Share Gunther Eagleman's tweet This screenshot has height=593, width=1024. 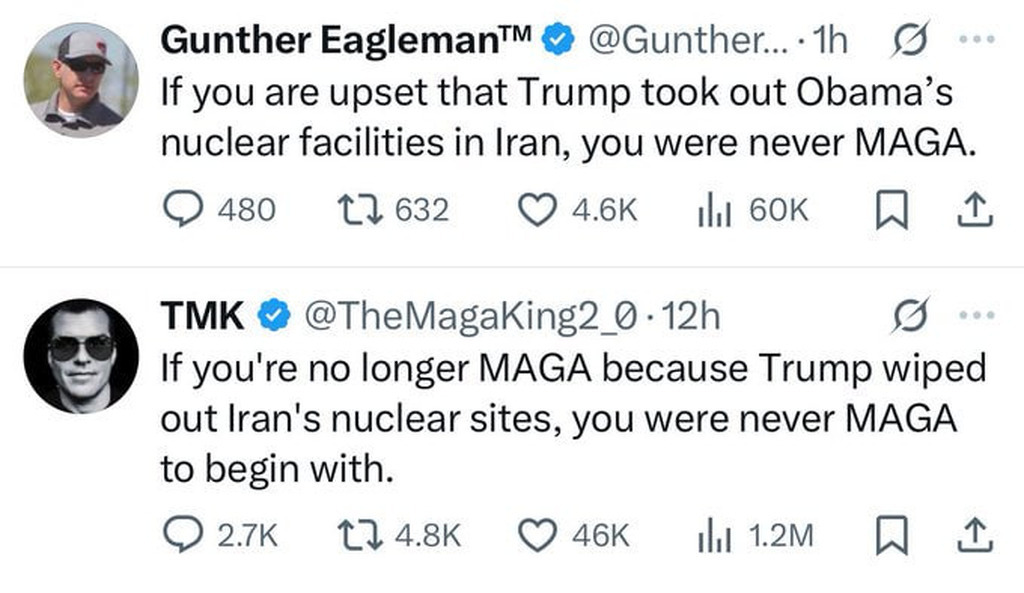[975, 210]
